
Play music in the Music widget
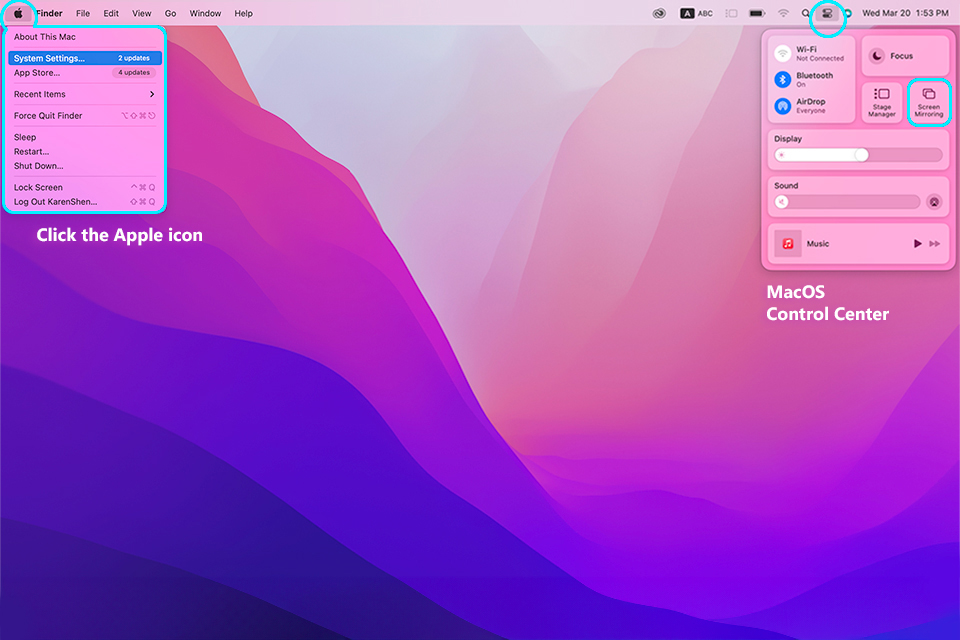tap(917, 244)
